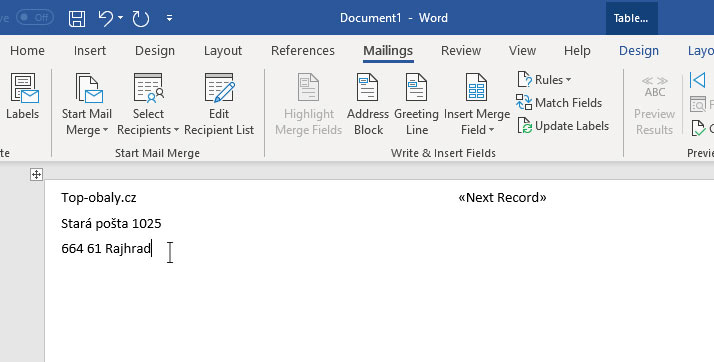The width and height of the screenshot is (714, 362).
Task: Click Preview Results ABC icon
Action: pos(655,87)
